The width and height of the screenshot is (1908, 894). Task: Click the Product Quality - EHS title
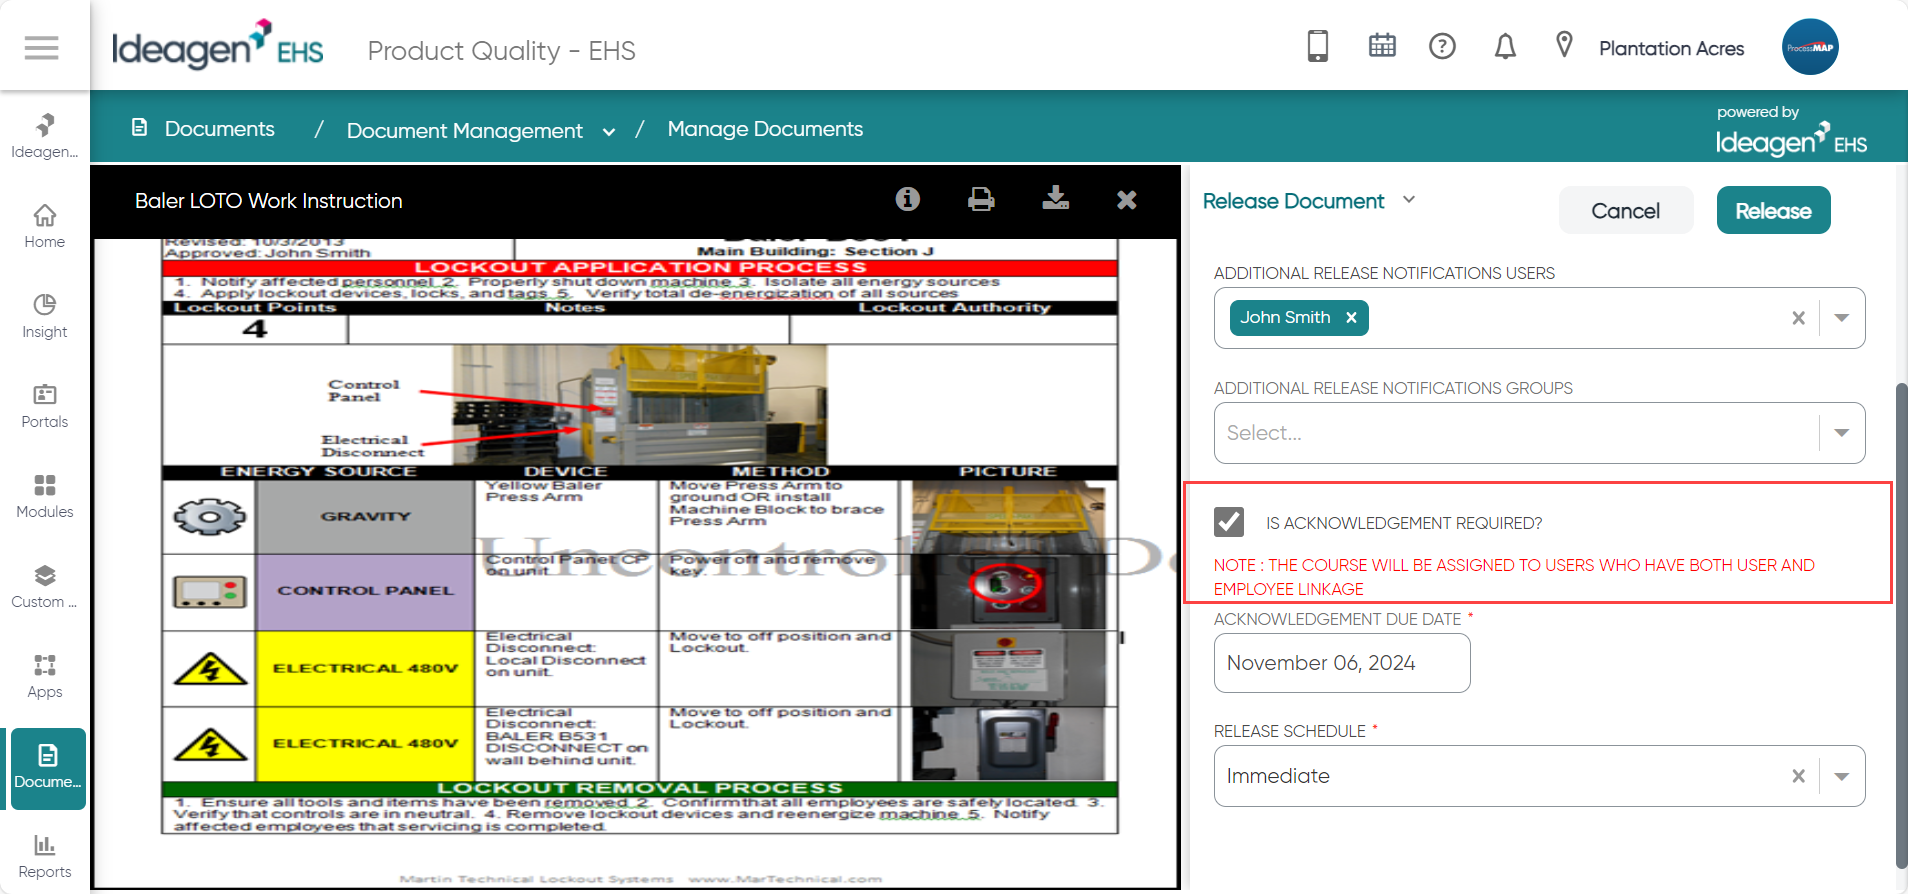point(501,51)
